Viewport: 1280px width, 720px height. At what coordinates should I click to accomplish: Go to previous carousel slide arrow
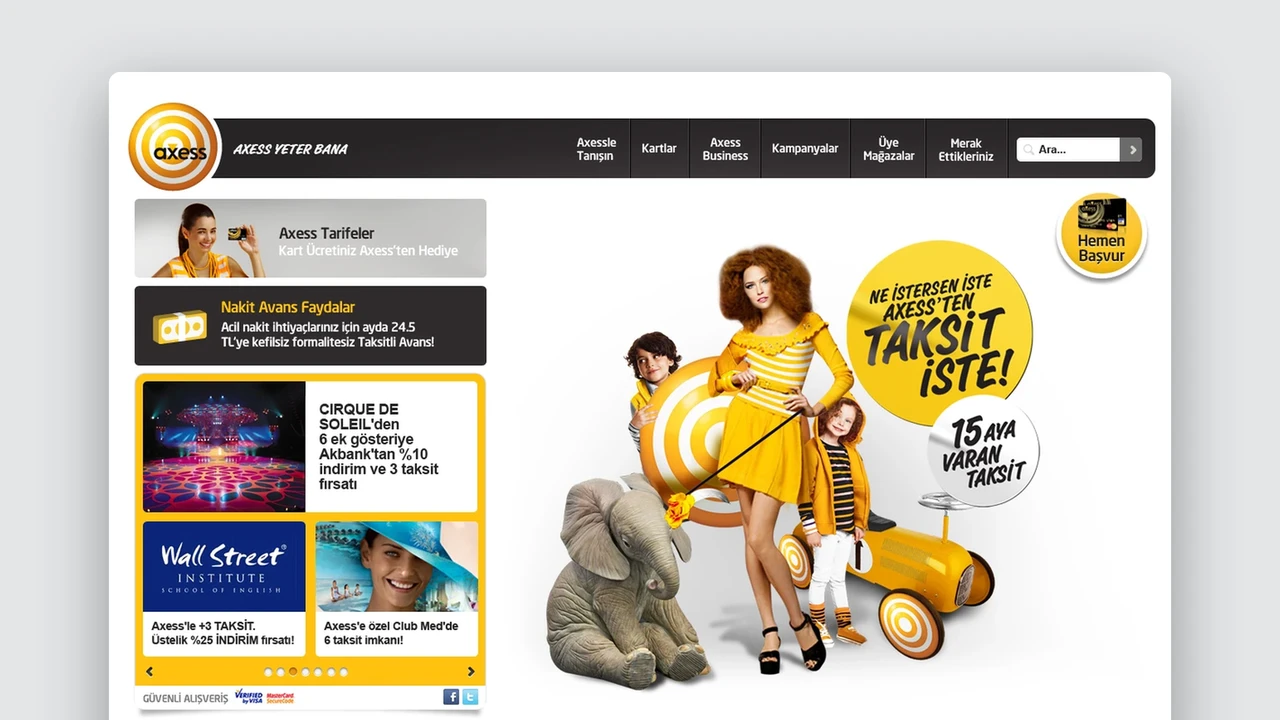point(150,672)
